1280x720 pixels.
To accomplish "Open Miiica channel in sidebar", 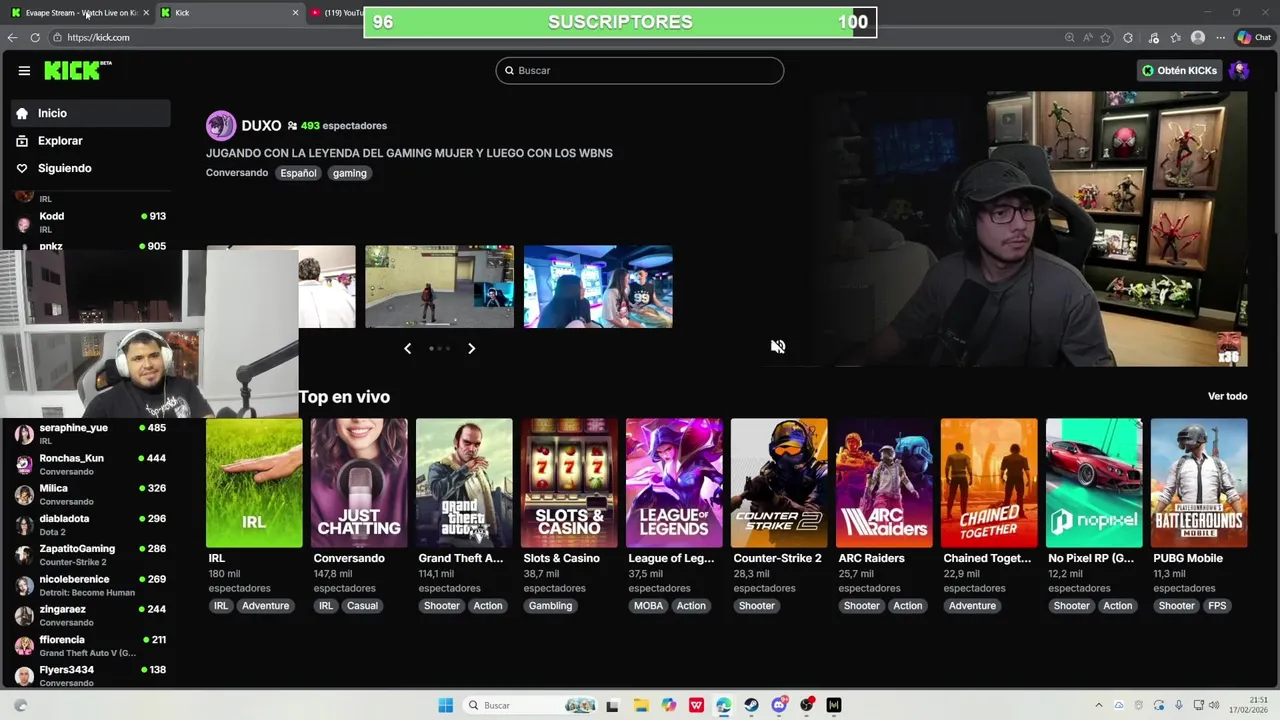I will click(x=91, y=494).
